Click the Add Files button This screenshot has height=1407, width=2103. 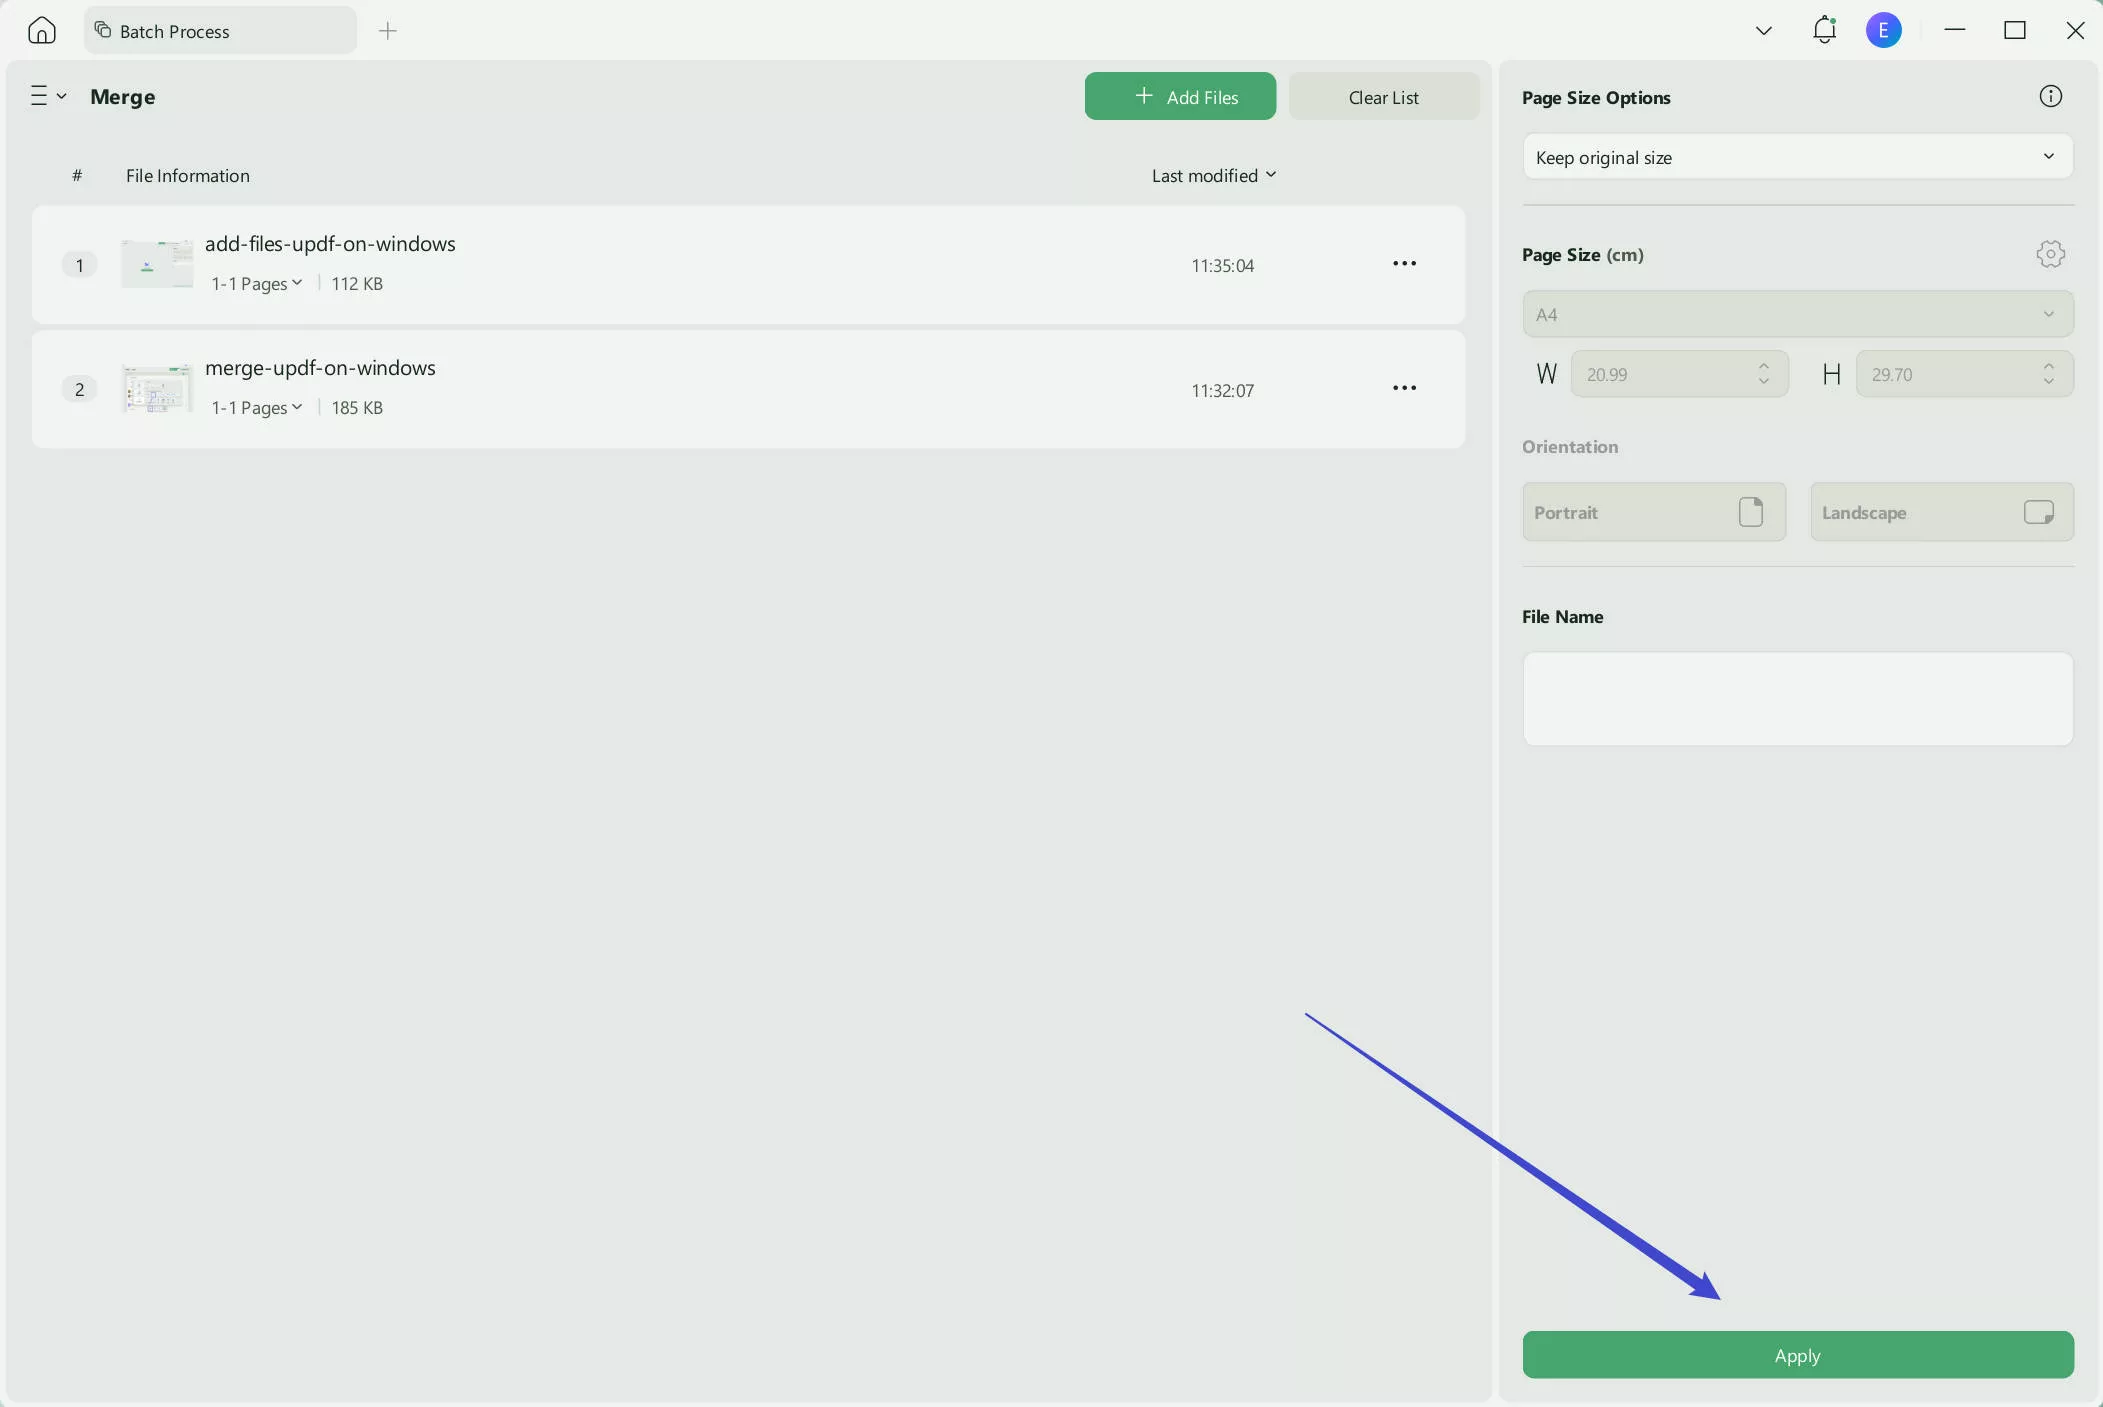click(x=1180, y=97)
